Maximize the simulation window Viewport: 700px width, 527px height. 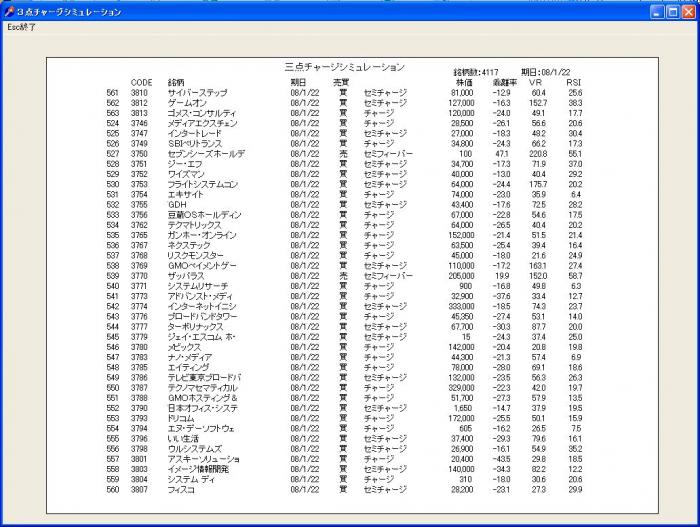[672, 11]
